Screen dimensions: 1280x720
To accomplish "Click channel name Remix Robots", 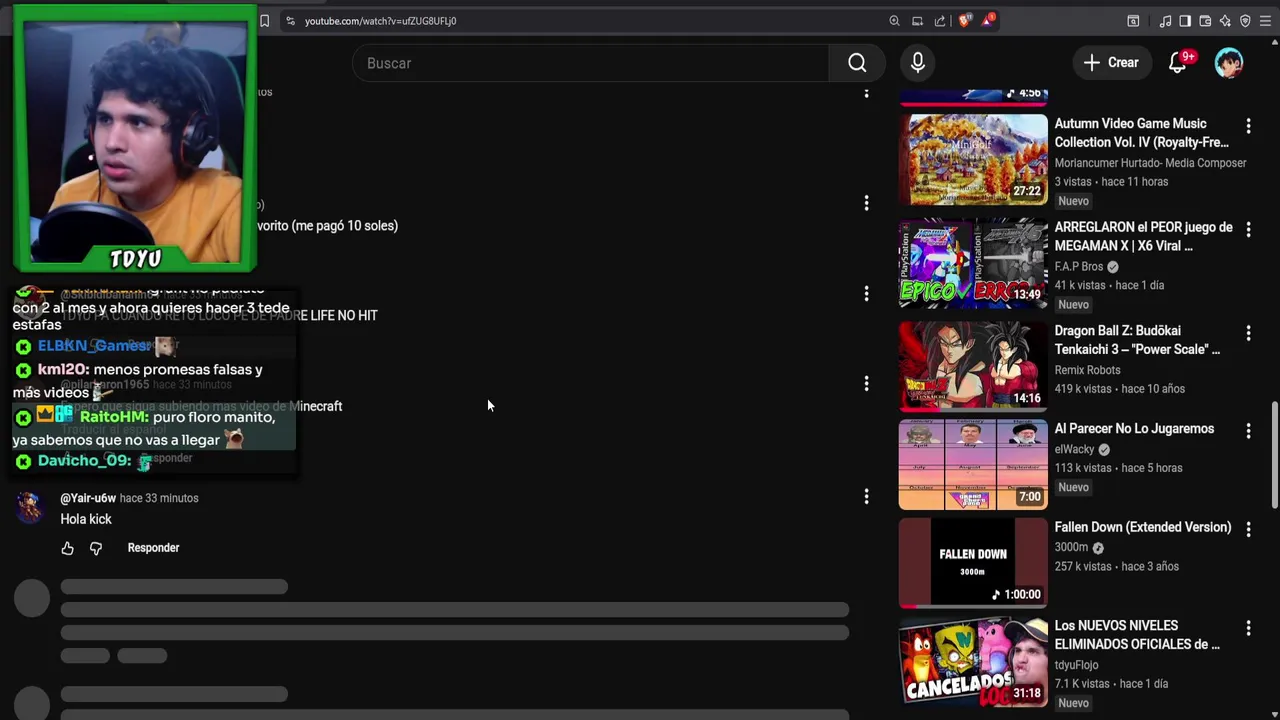I will coord(1087,370).
